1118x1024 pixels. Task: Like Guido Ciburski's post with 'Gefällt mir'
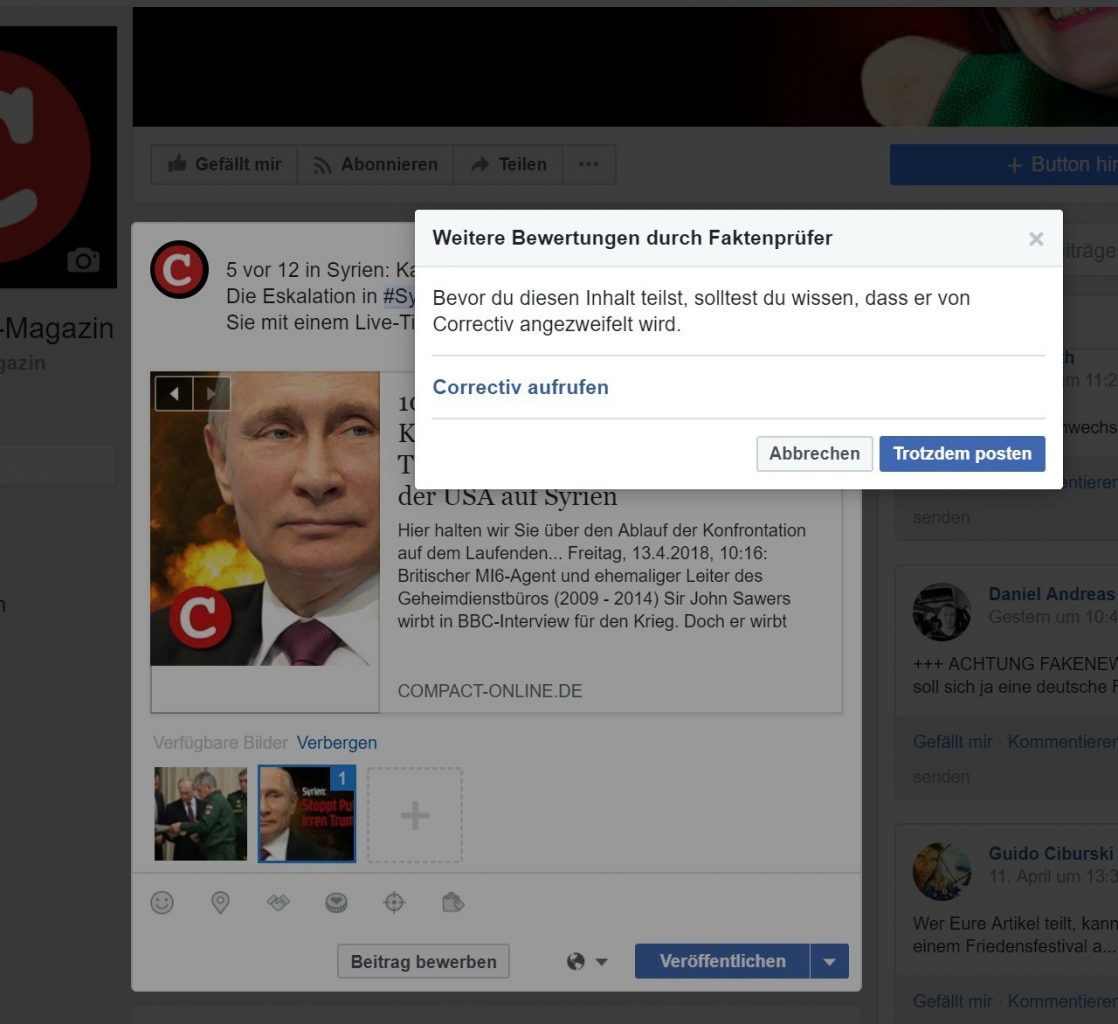tap(953, 1001)
